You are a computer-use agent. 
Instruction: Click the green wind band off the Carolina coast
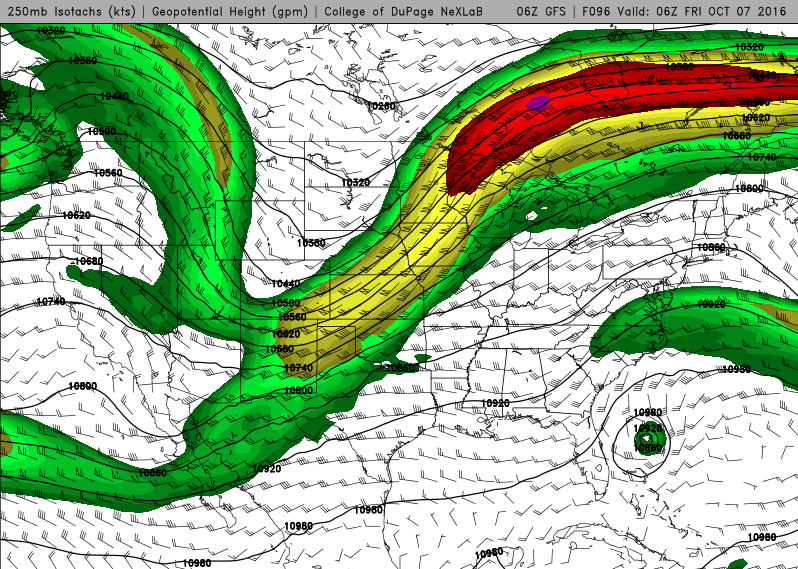tap(680, 320)
